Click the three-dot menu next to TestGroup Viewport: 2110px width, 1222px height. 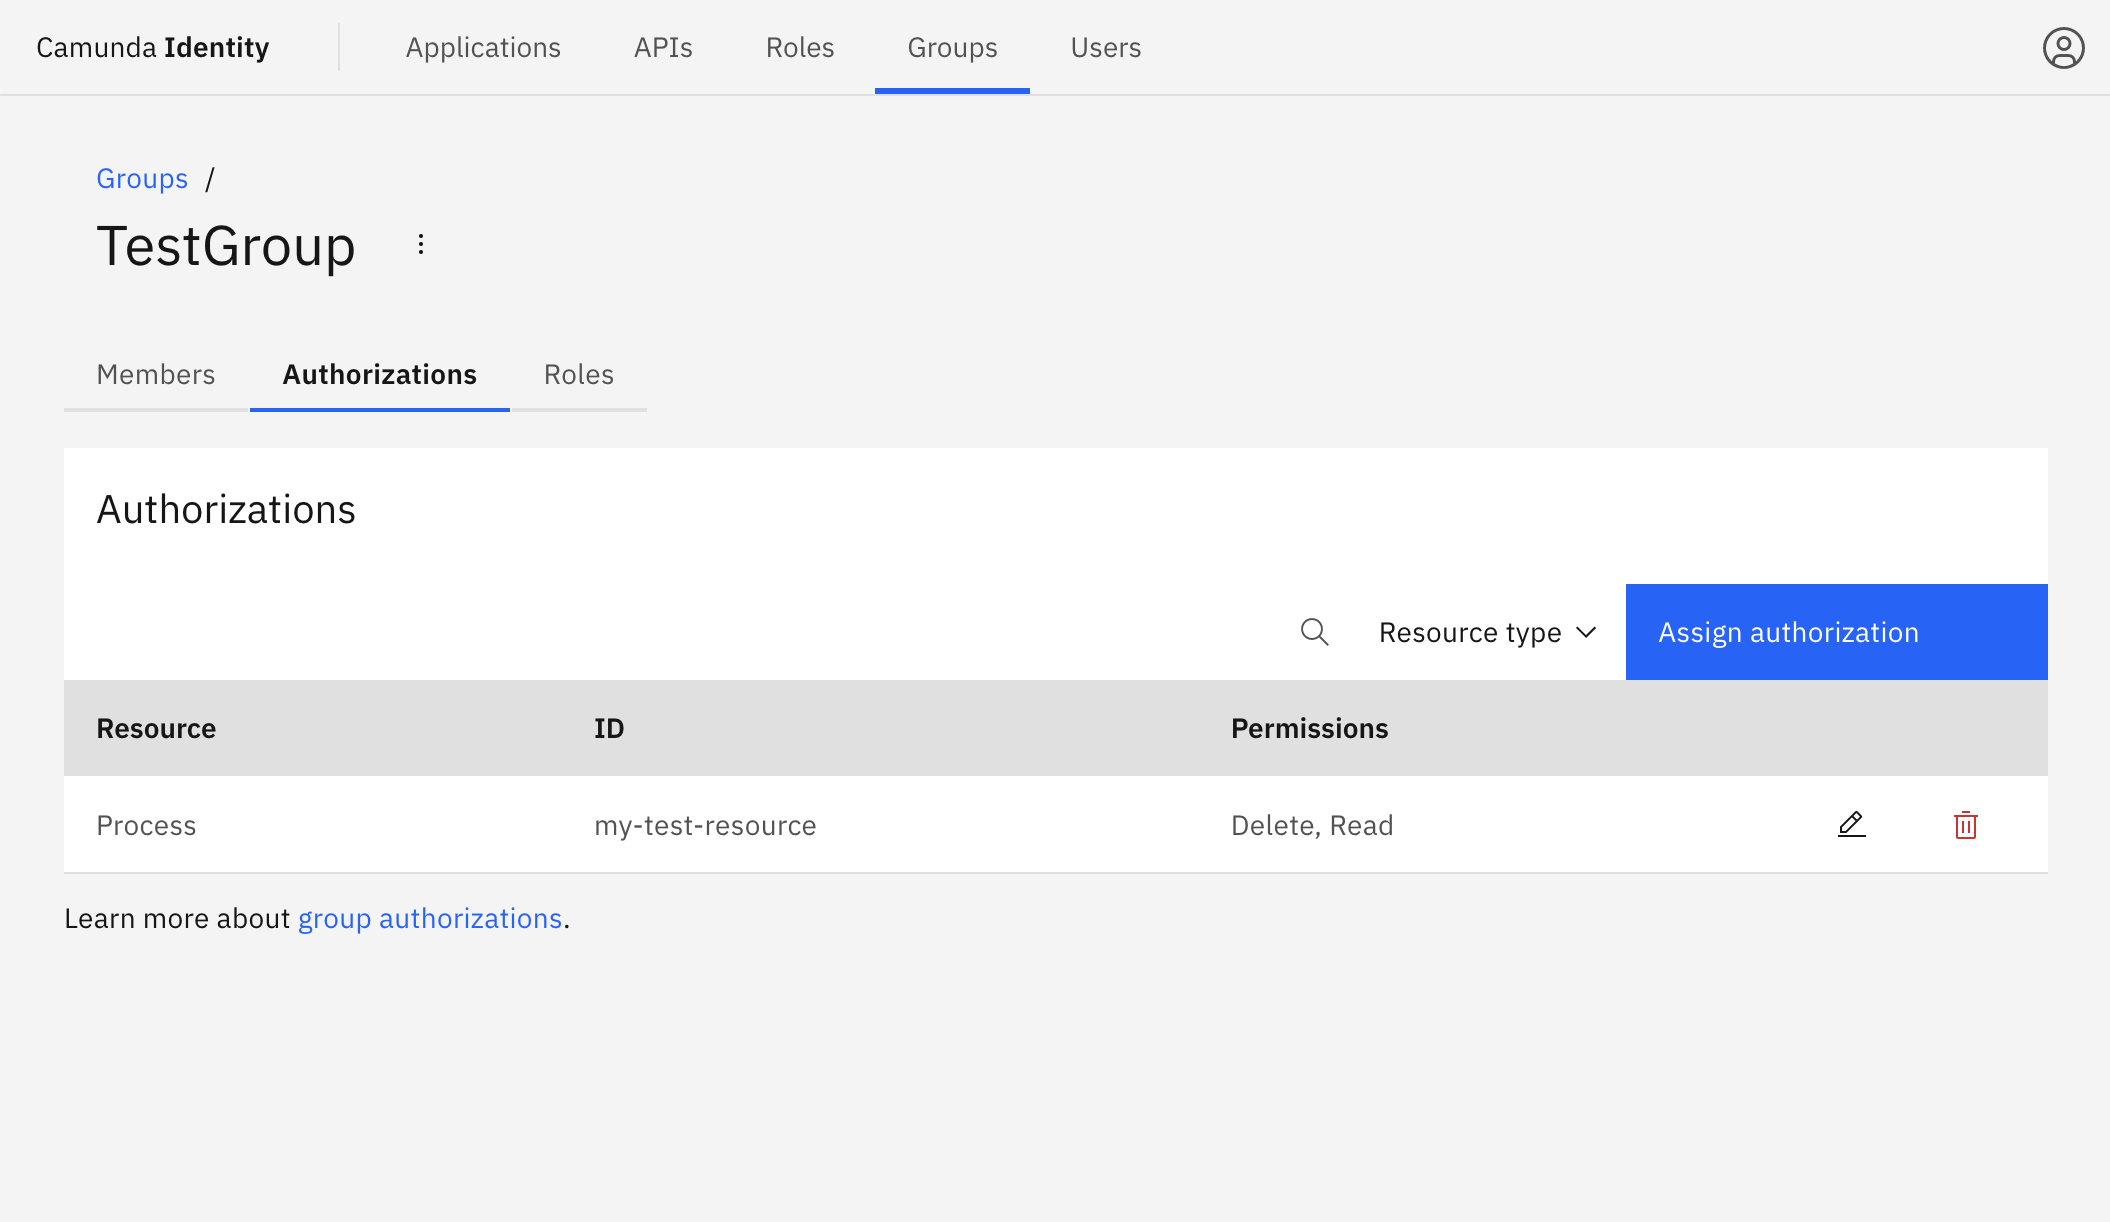[x=422, y=243]
